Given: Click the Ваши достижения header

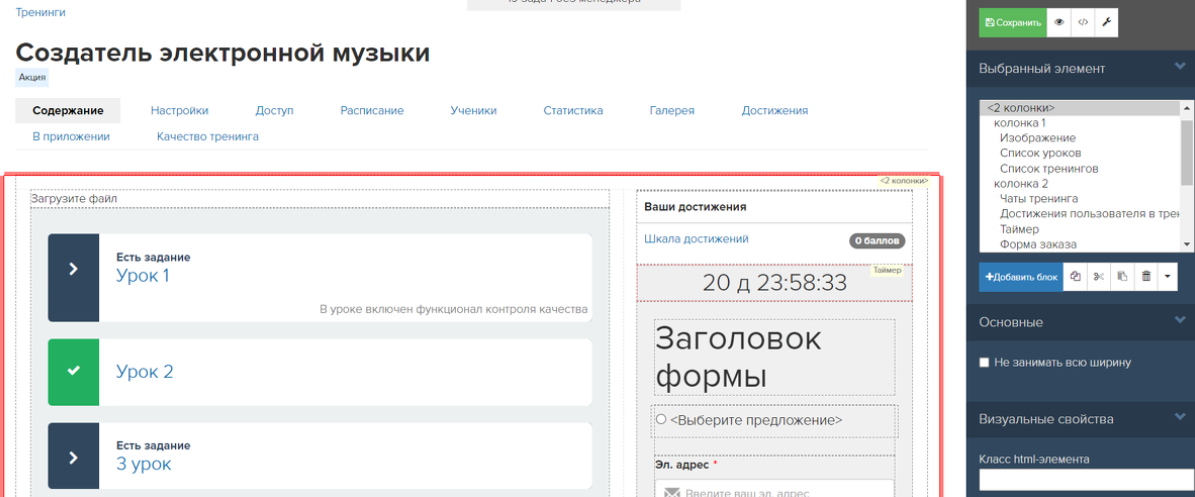Looking at the screenshot, I should (695, 207).
